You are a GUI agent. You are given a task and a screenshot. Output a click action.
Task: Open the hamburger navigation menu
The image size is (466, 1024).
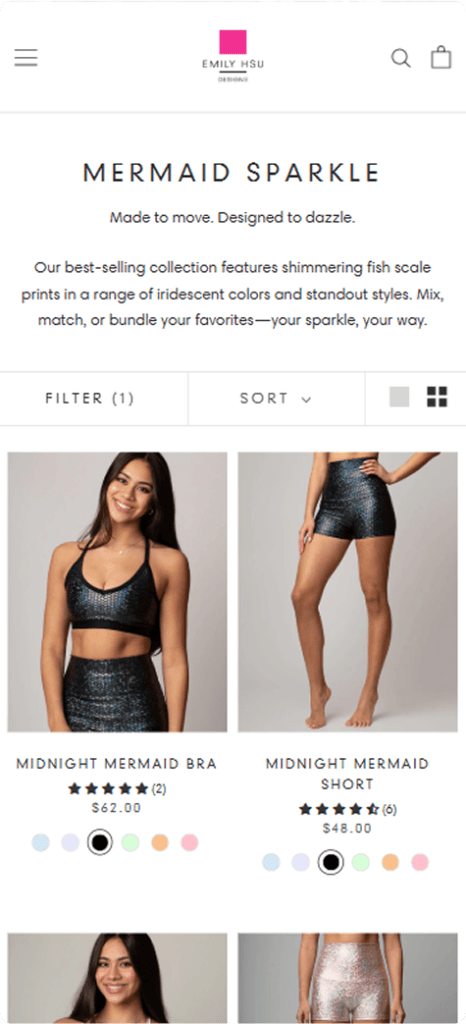(x=26, y=57)
